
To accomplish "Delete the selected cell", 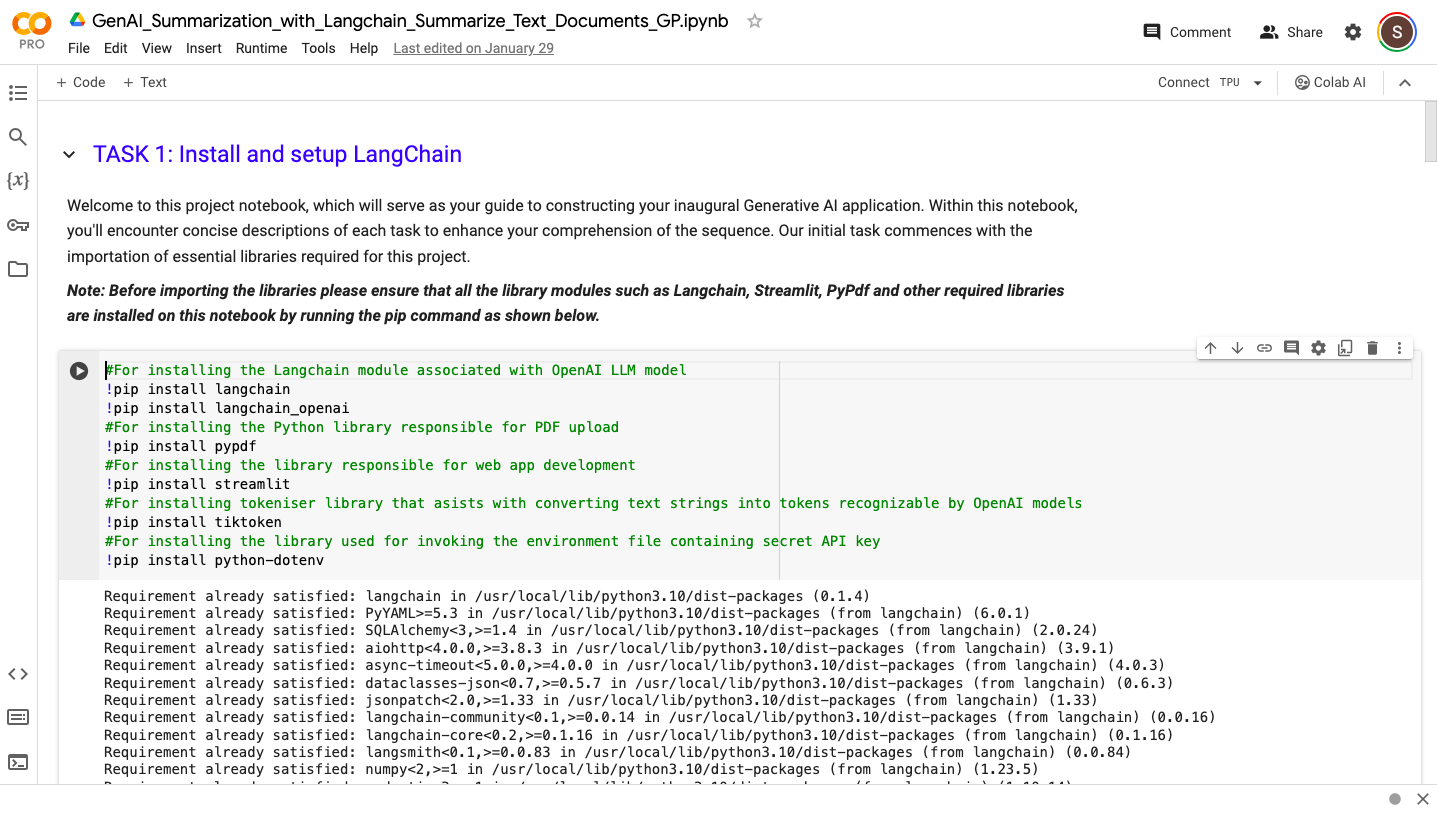I will pyautogui.click(x=1372, y=348).
